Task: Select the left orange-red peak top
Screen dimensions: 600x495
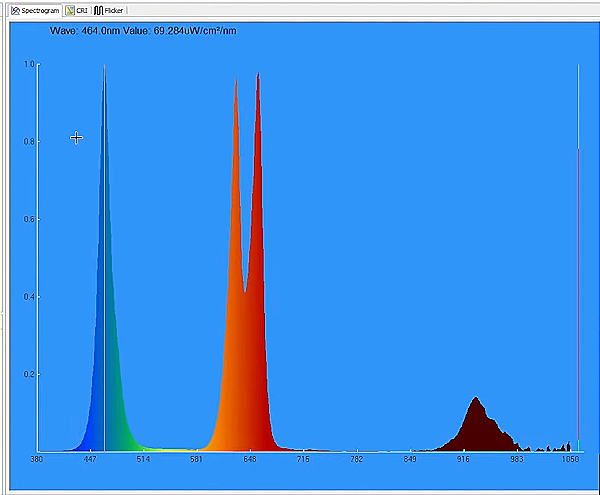Action: pos(236,82)
